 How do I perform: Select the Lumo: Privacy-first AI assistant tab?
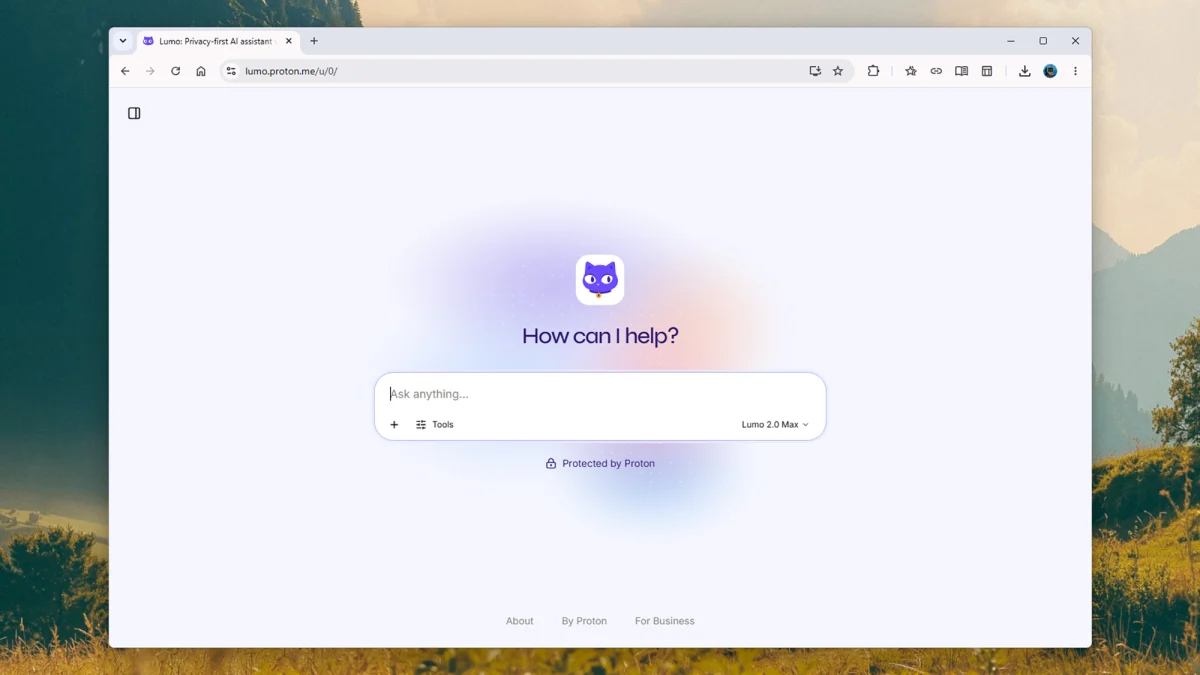point(217,41)
